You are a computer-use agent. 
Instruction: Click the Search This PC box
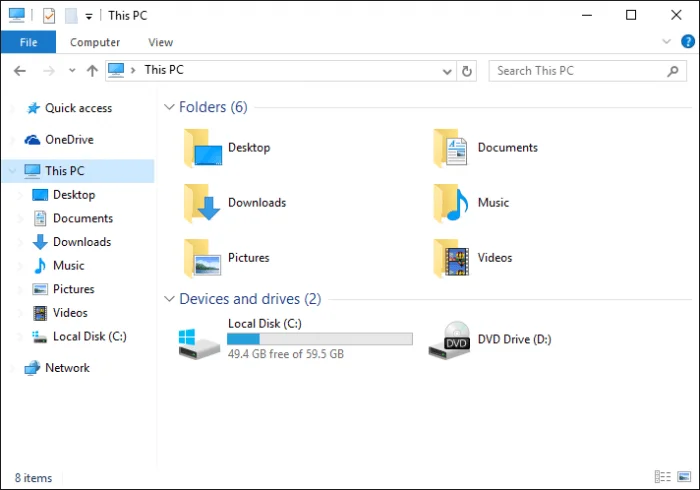click(x=588, y=71)
